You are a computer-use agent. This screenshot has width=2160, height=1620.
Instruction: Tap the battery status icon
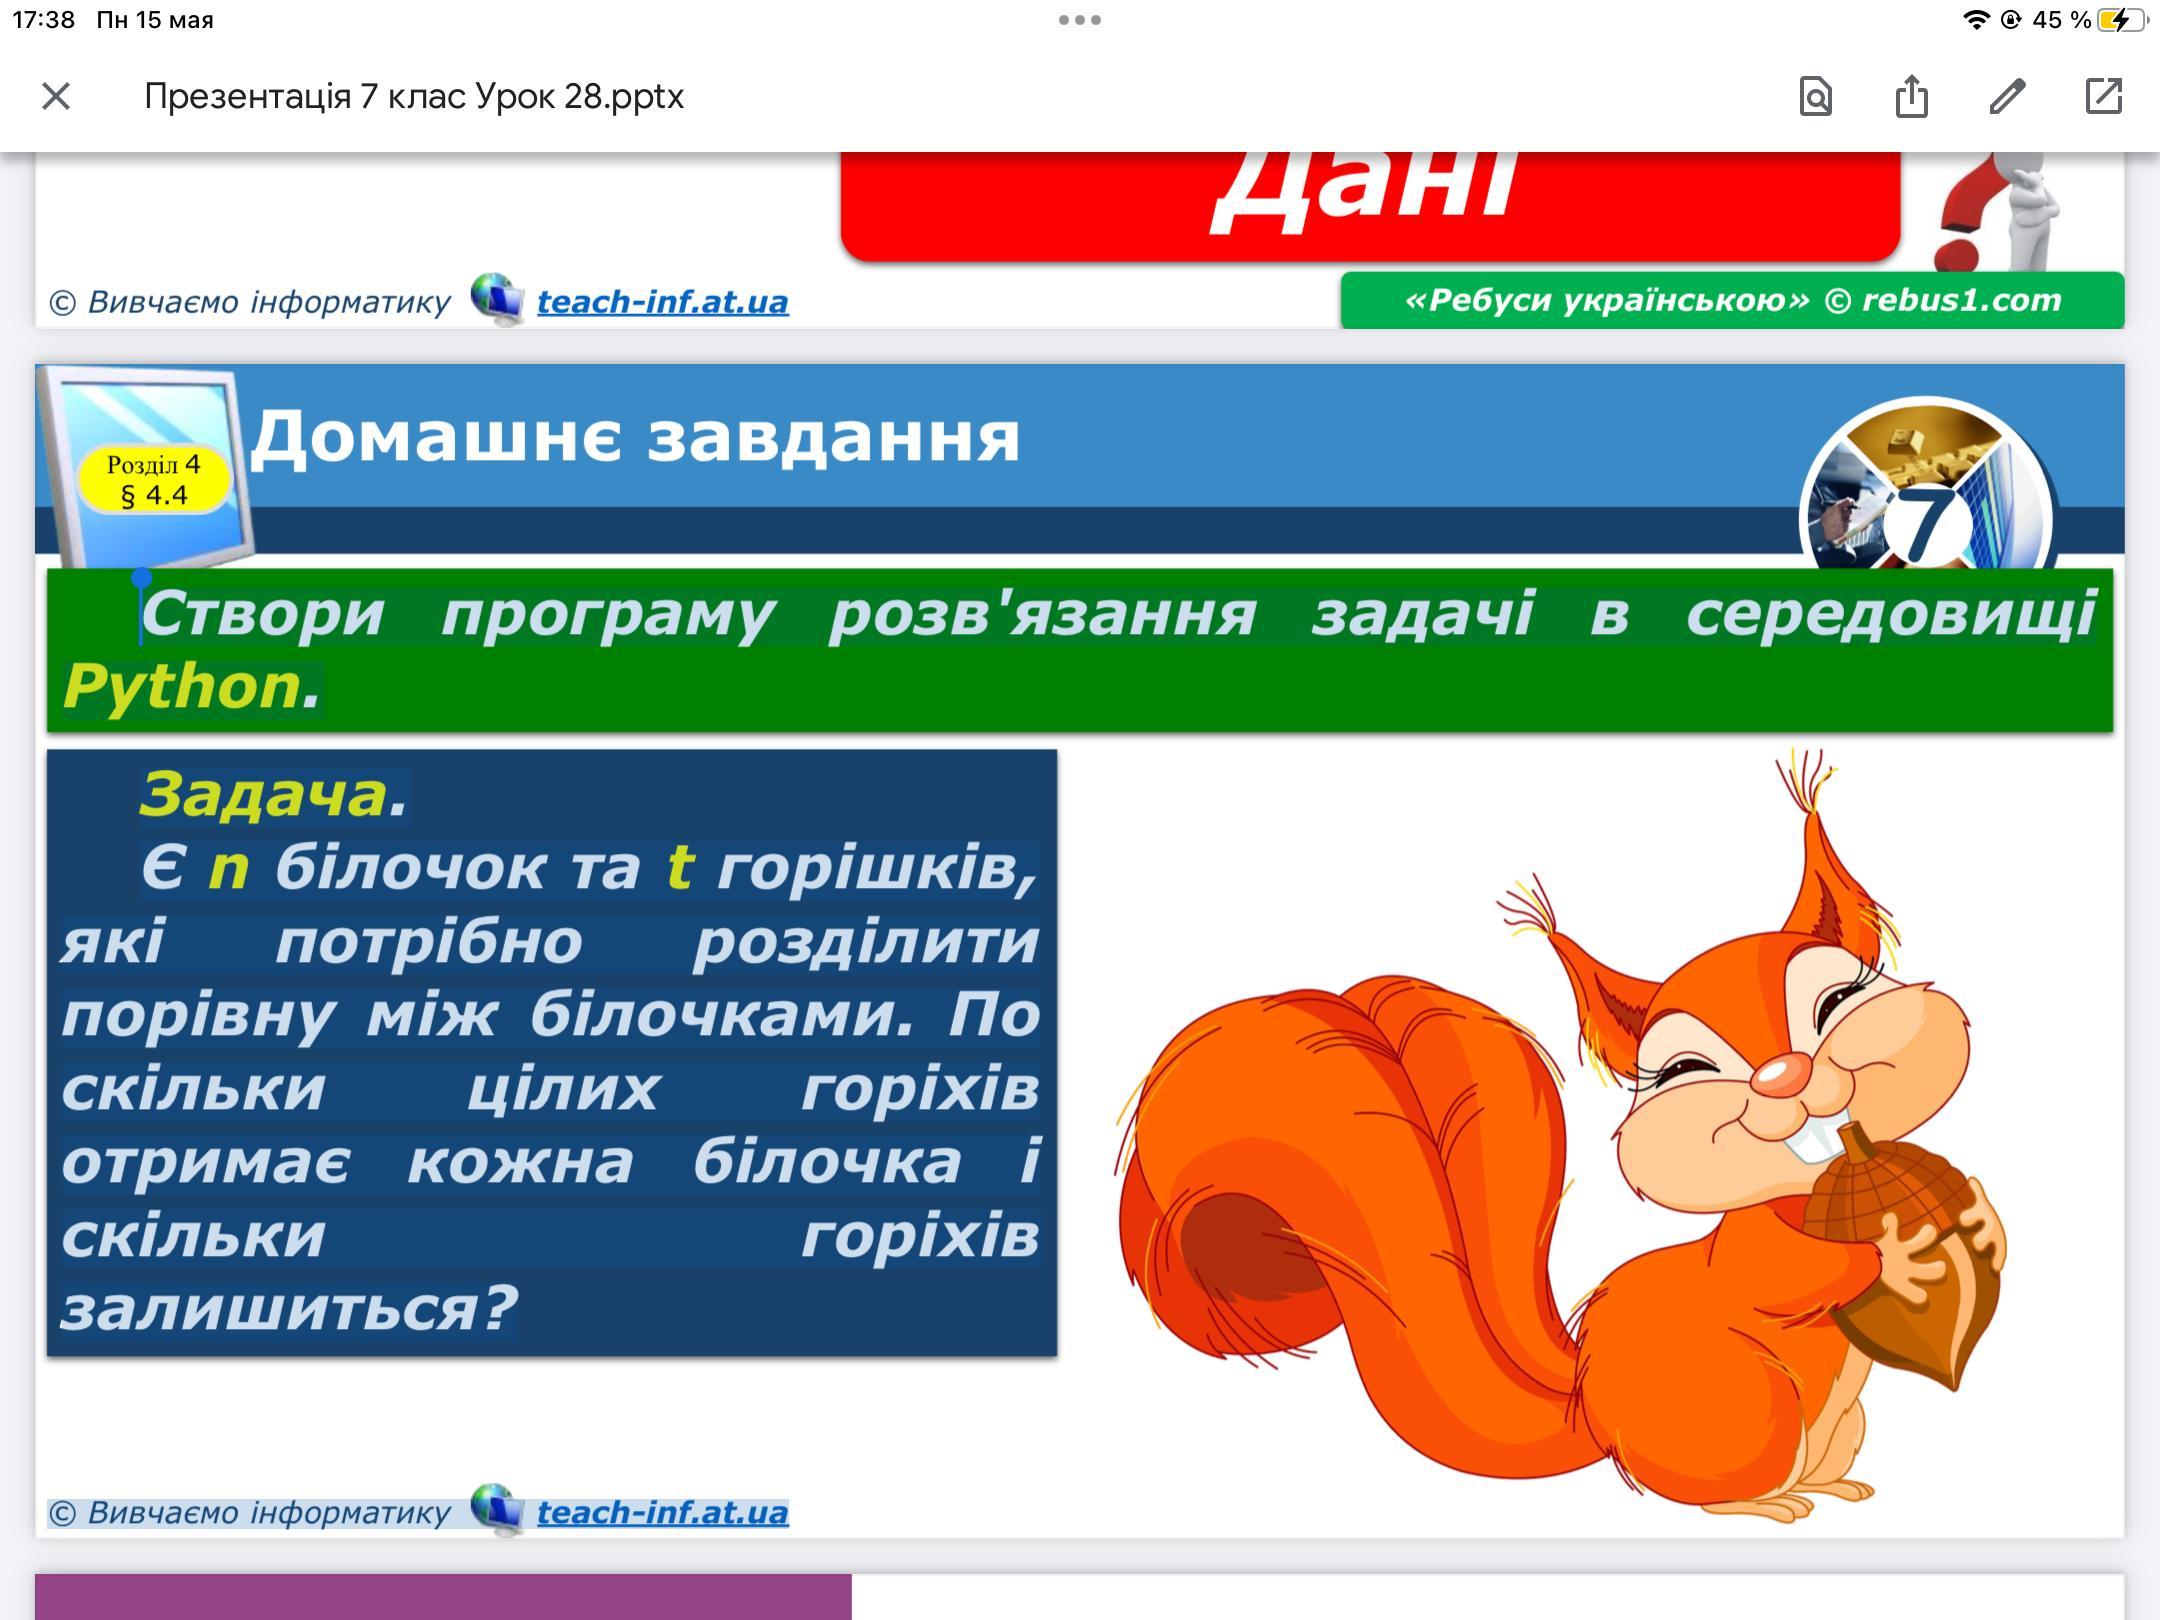click(x=2120, y=20)
